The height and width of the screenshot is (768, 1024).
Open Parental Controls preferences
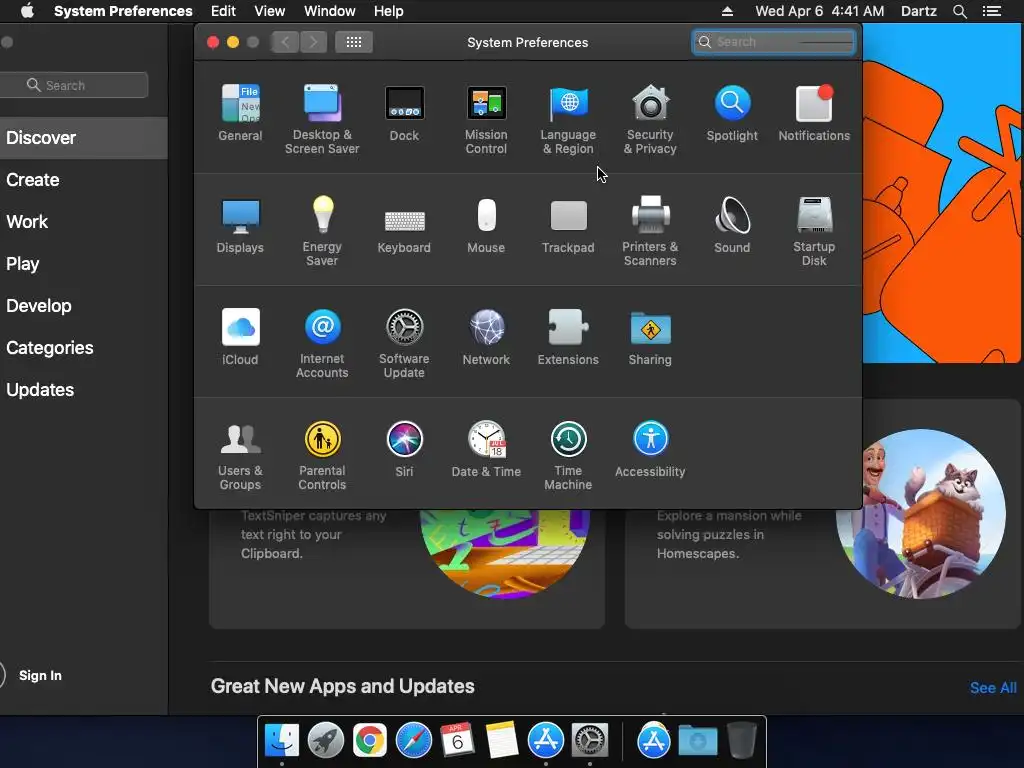pyautogui.click(x=322, y=455)
